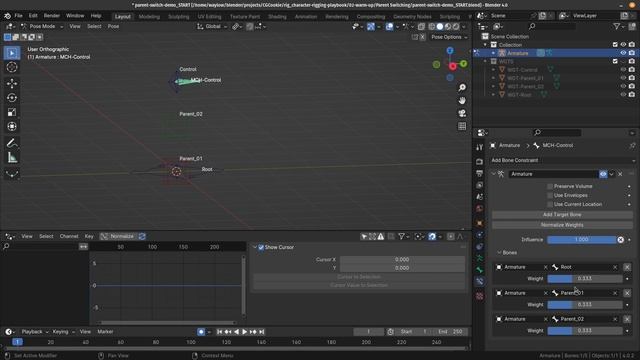Select the Measure tool

coord(12,157)
